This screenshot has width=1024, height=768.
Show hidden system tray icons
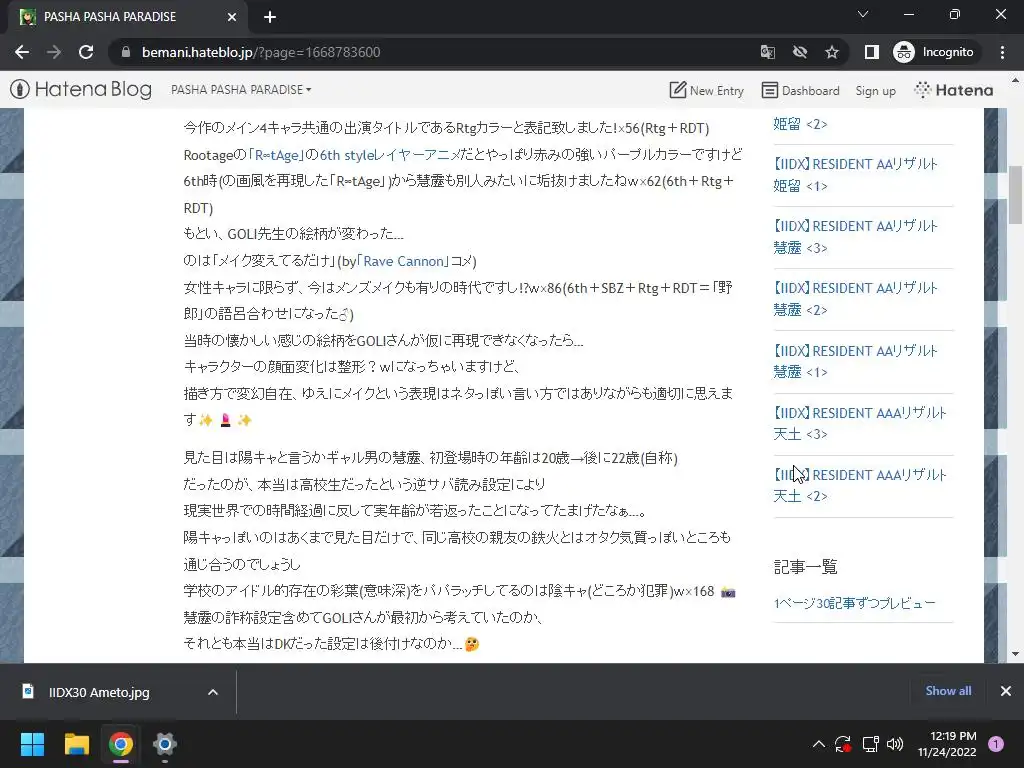coord(818,744)
